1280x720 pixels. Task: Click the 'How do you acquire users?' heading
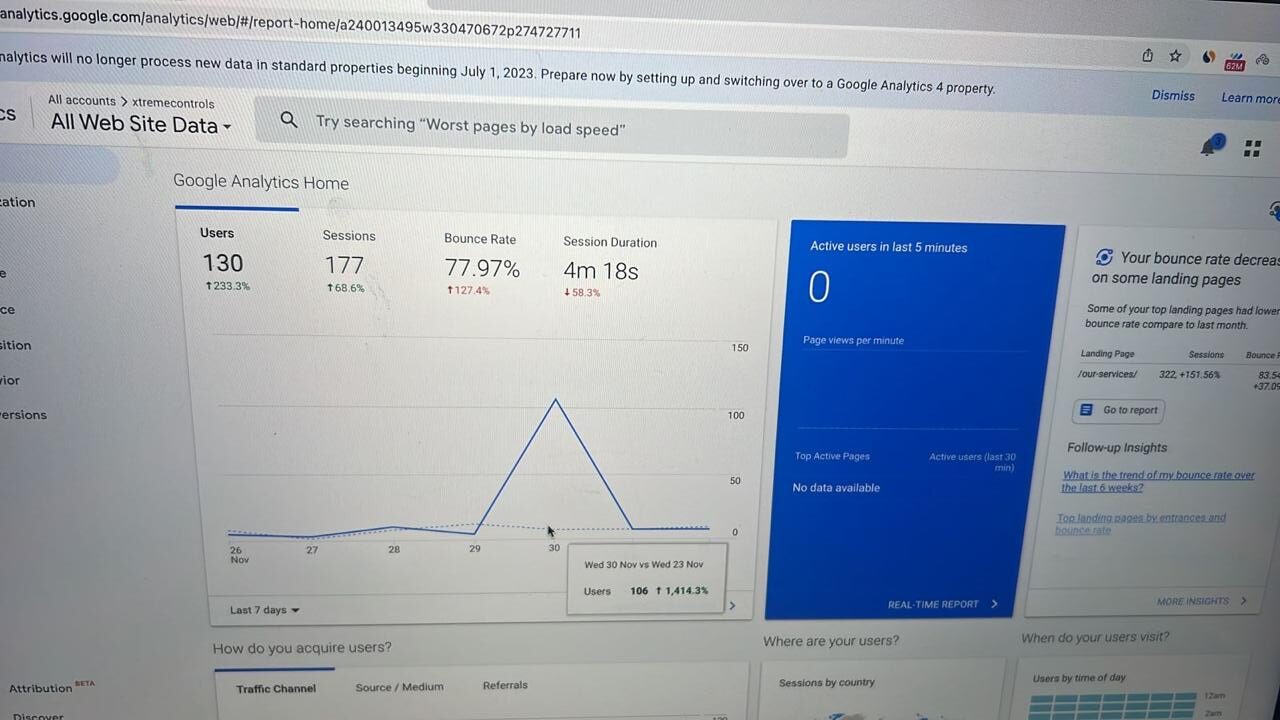click(302, 648)
